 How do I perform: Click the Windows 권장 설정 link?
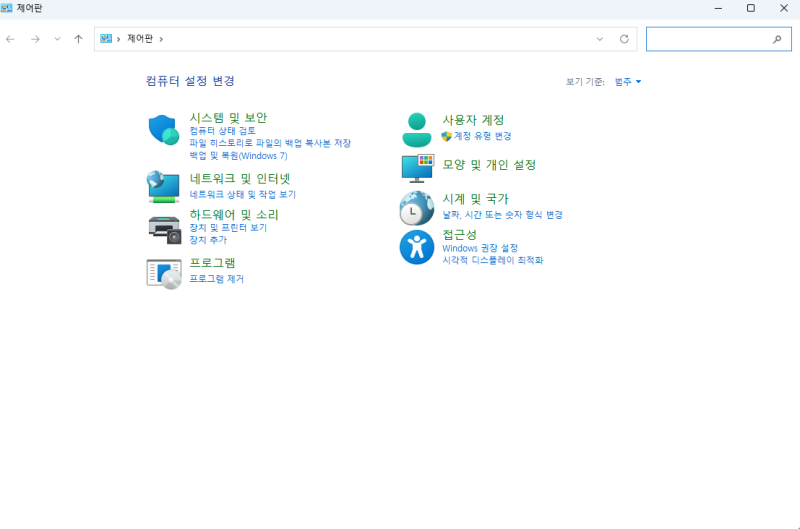click(x=480, y=248)
